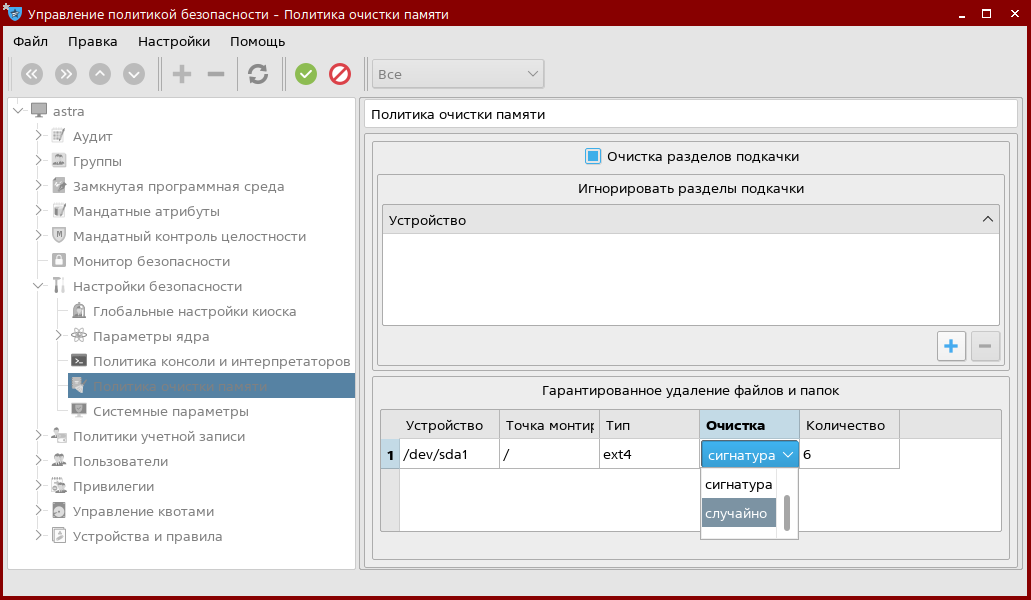Expand the Аудит tree node
The image size is (1031, 600).
[x=38, y=136]
